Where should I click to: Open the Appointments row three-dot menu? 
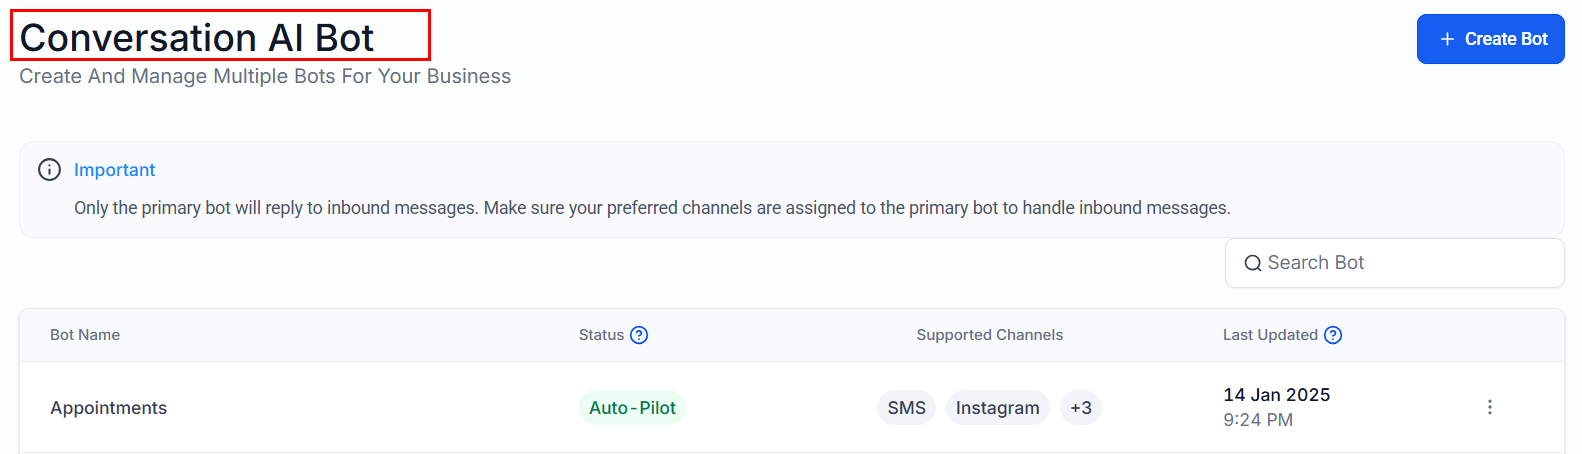pyautogui.click(x=1489, y=407)
